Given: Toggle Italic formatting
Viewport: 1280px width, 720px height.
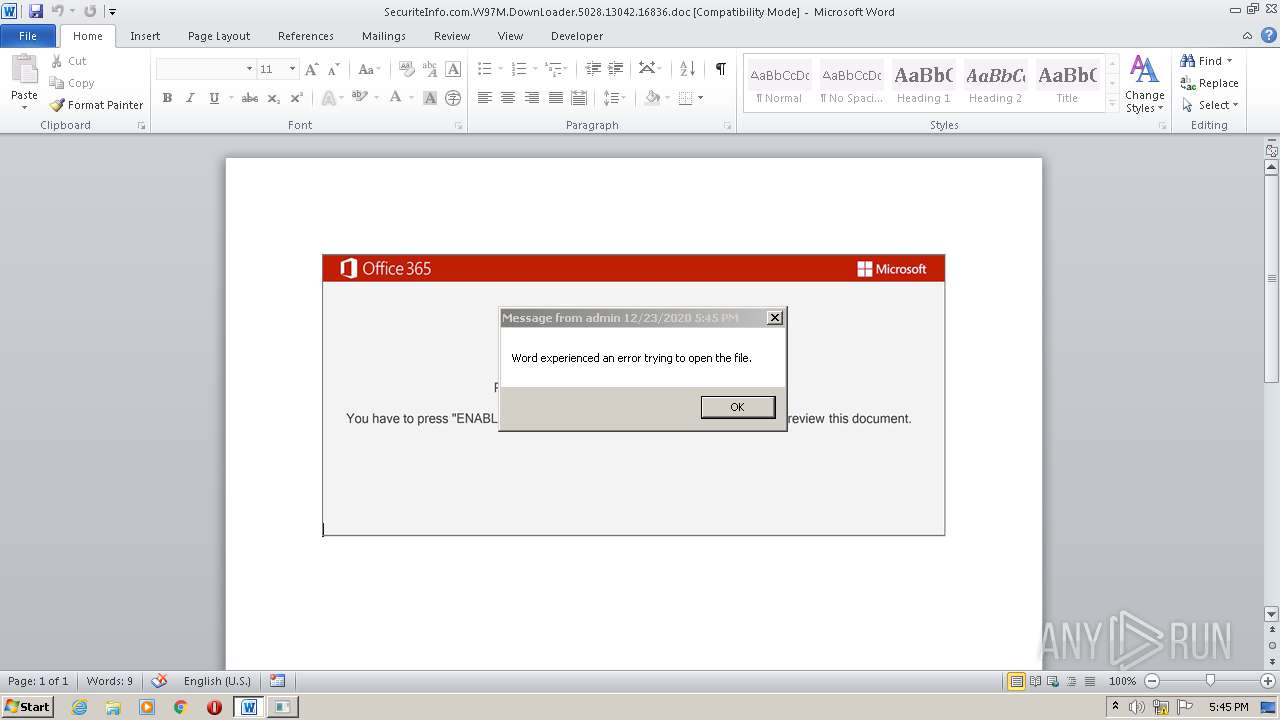Looking at the screenshot, I should [190, 98].
